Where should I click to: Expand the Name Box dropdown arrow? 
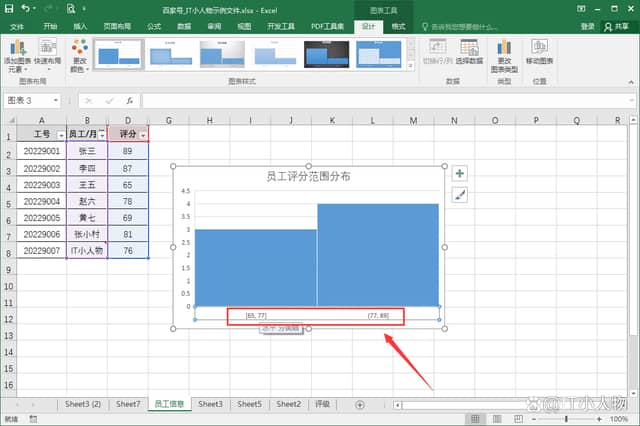55,101
